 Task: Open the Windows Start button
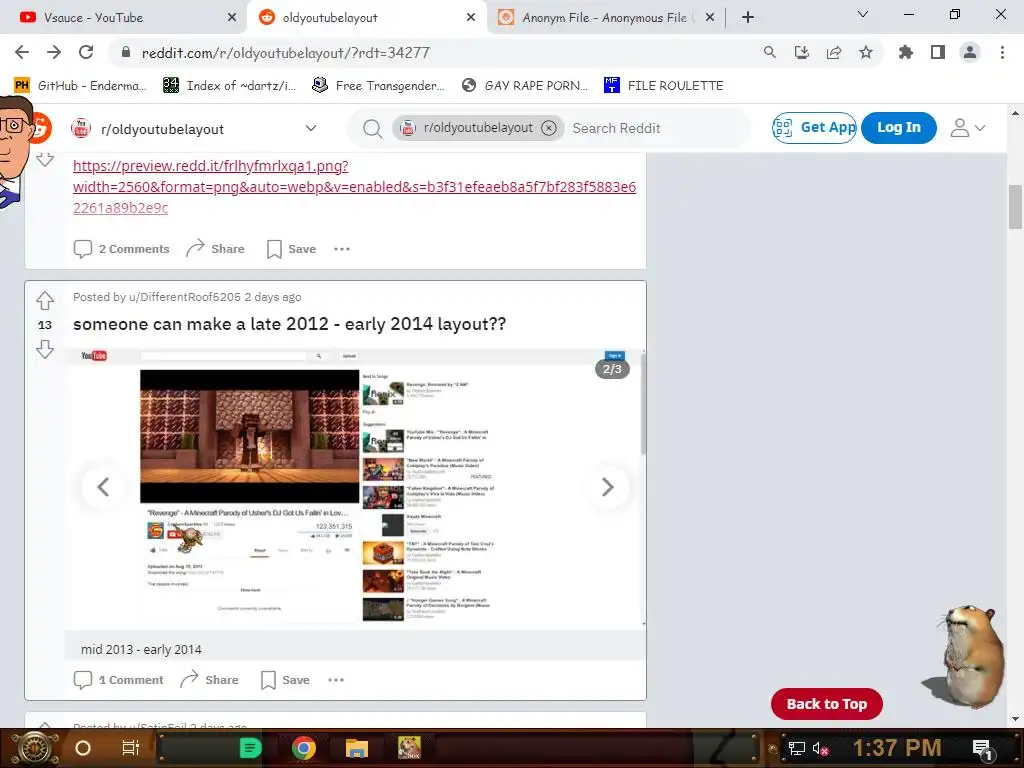click(35, 748)
